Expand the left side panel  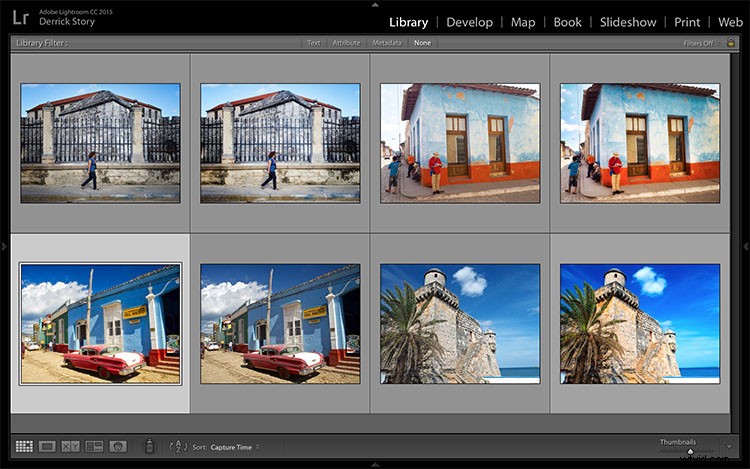(4, 247)
